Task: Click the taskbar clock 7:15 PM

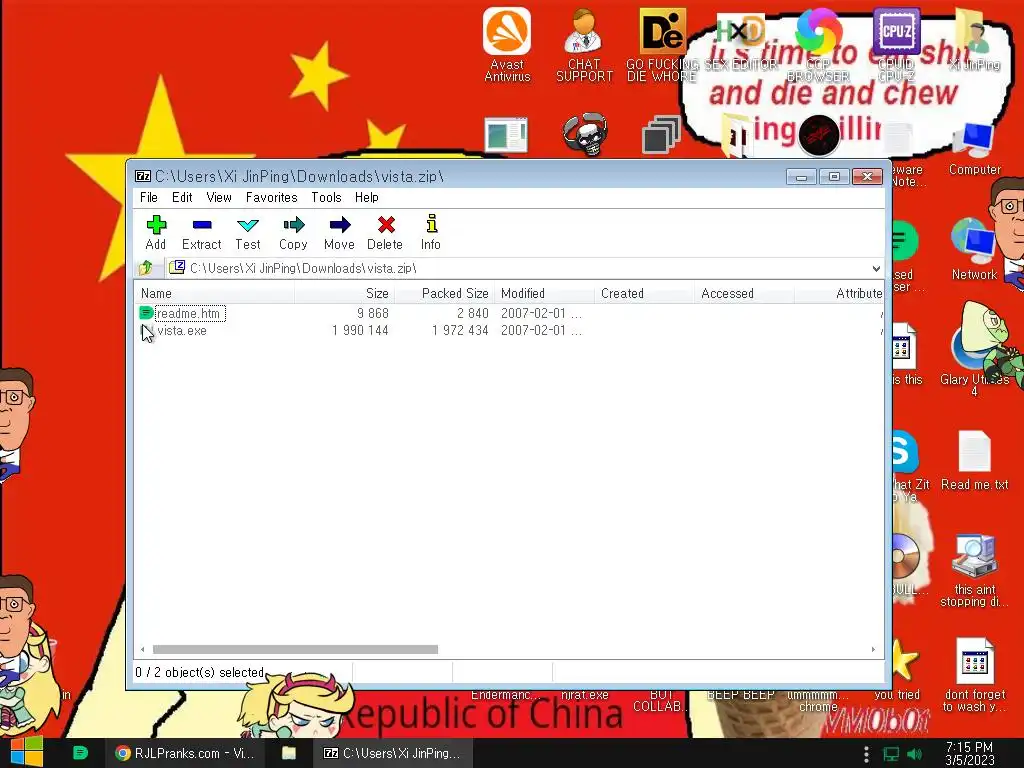Action: coord(970,754)
